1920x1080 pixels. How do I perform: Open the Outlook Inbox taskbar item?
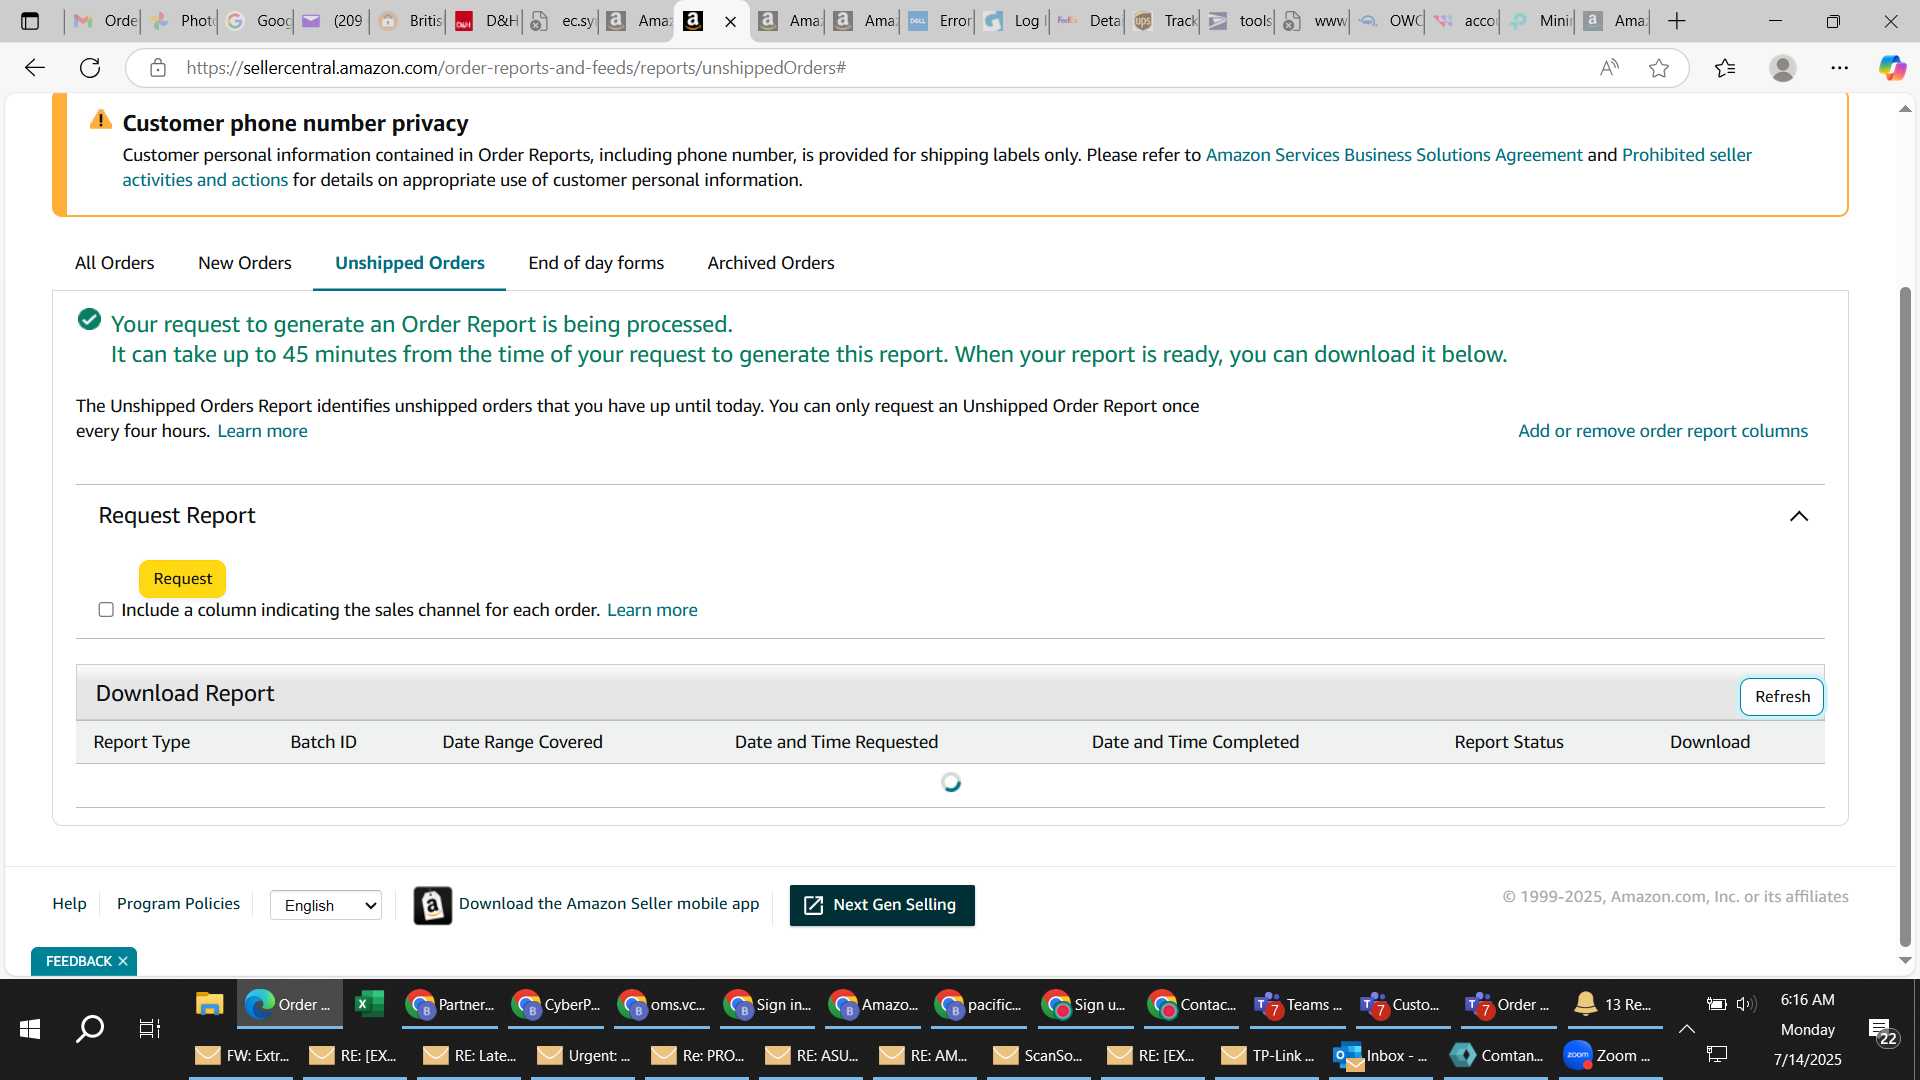point(1380,1056)
